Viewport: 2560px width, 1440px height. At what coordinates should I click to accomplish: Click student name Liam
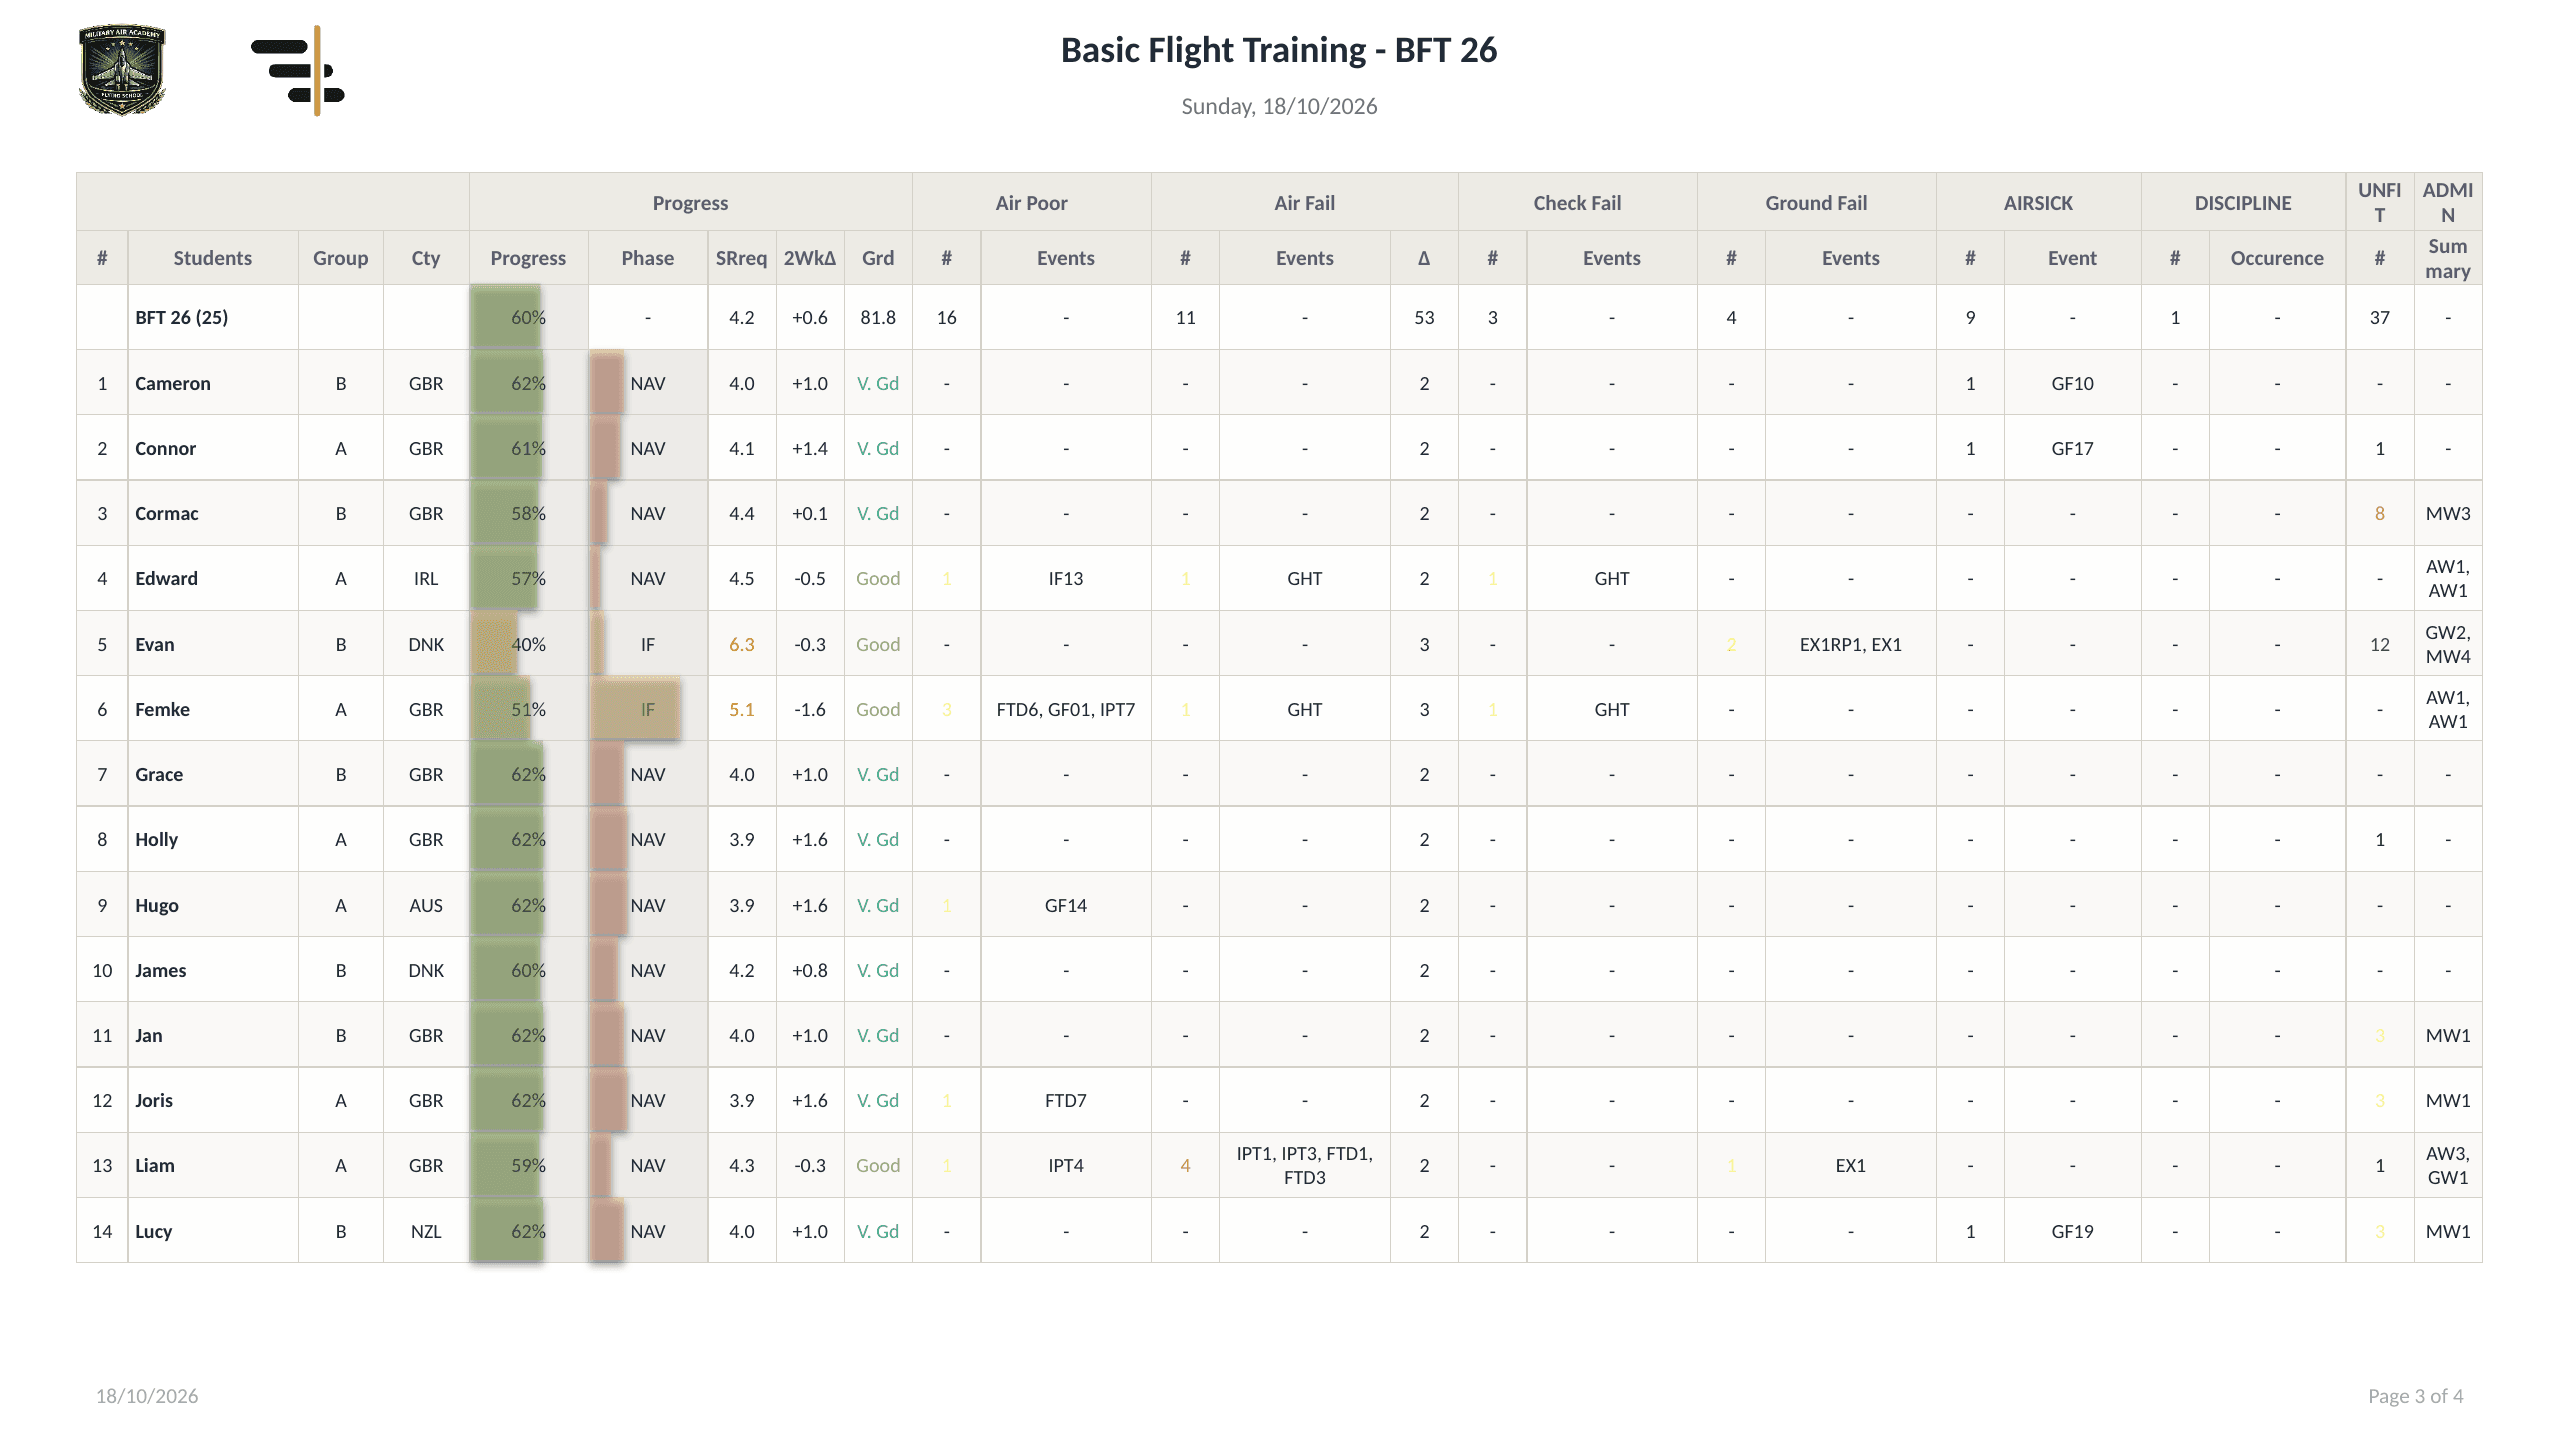(x=155, y=1165)
